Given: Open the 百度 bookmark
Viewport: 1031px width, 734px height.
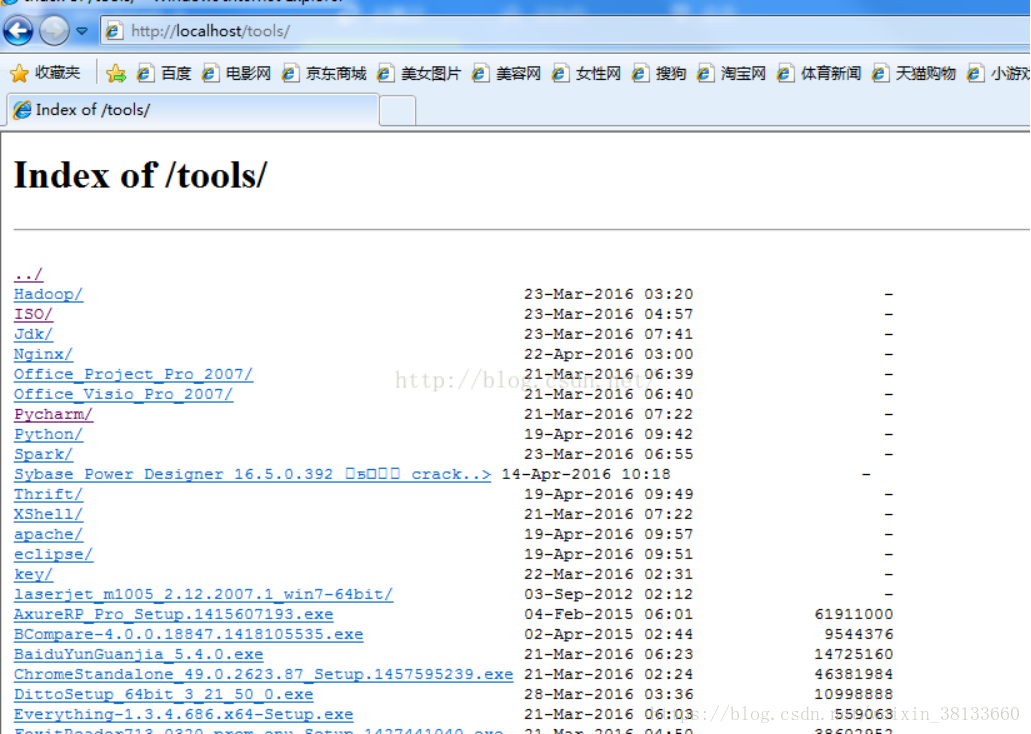Looking at the screenshot, I should coord(164,73).
